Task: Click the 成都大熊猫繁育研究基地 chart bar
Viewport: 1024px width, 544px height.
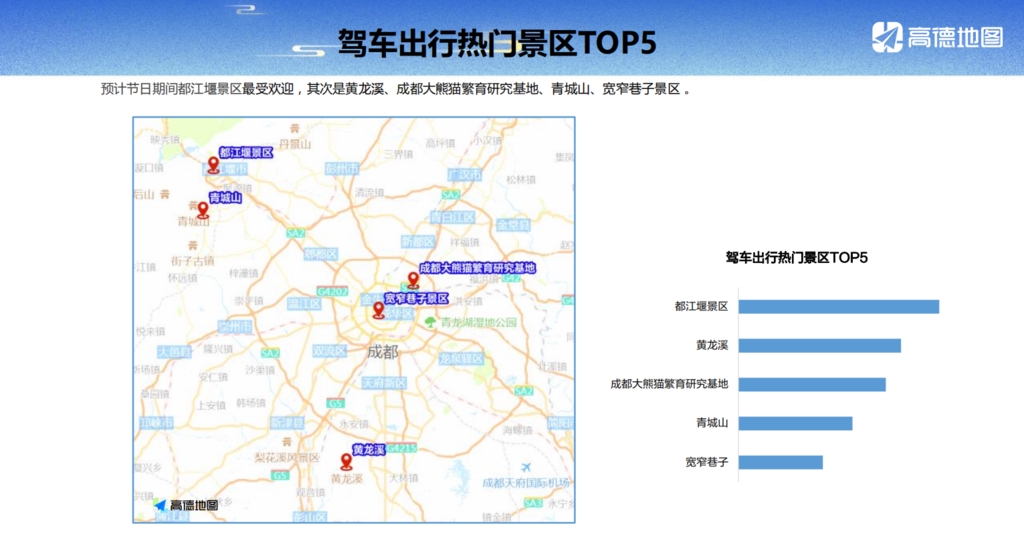Action: 812,384
